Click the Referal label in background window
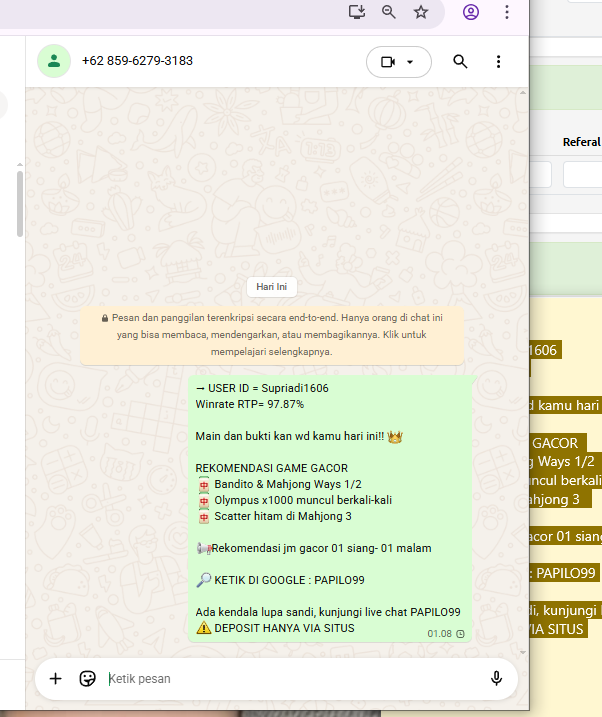The width and height of the screenshot is (602, 717). 581,142
